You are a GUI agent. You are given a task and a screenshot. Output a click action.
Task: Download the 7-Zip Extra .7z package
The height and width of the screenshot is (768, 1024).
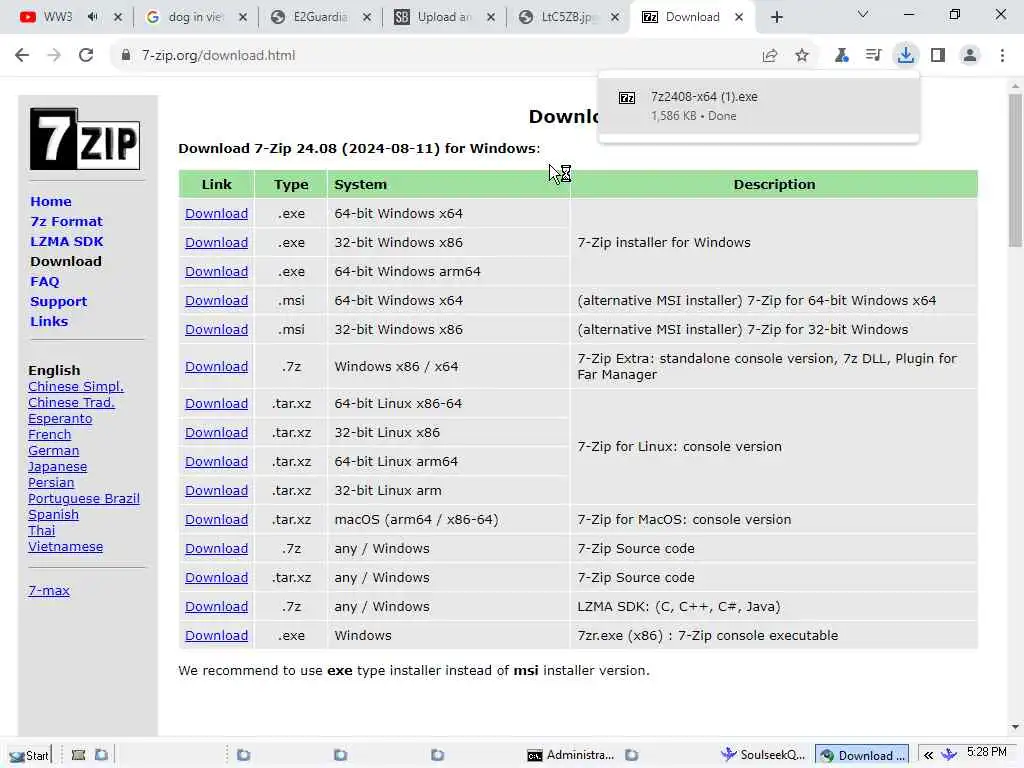216,366
